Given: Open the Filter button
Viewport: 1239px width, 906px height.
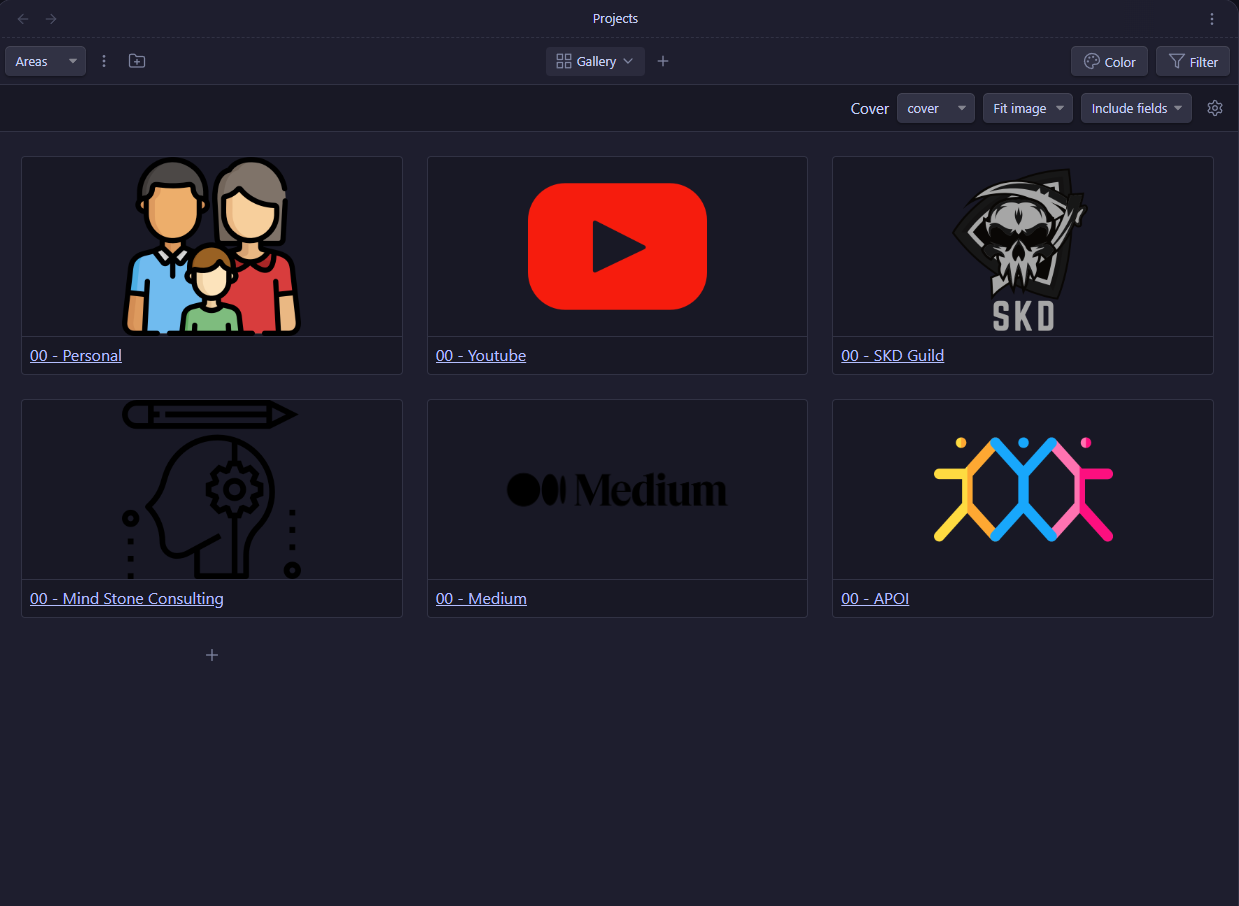Looking at the screenshot, I should point(1193,61).
